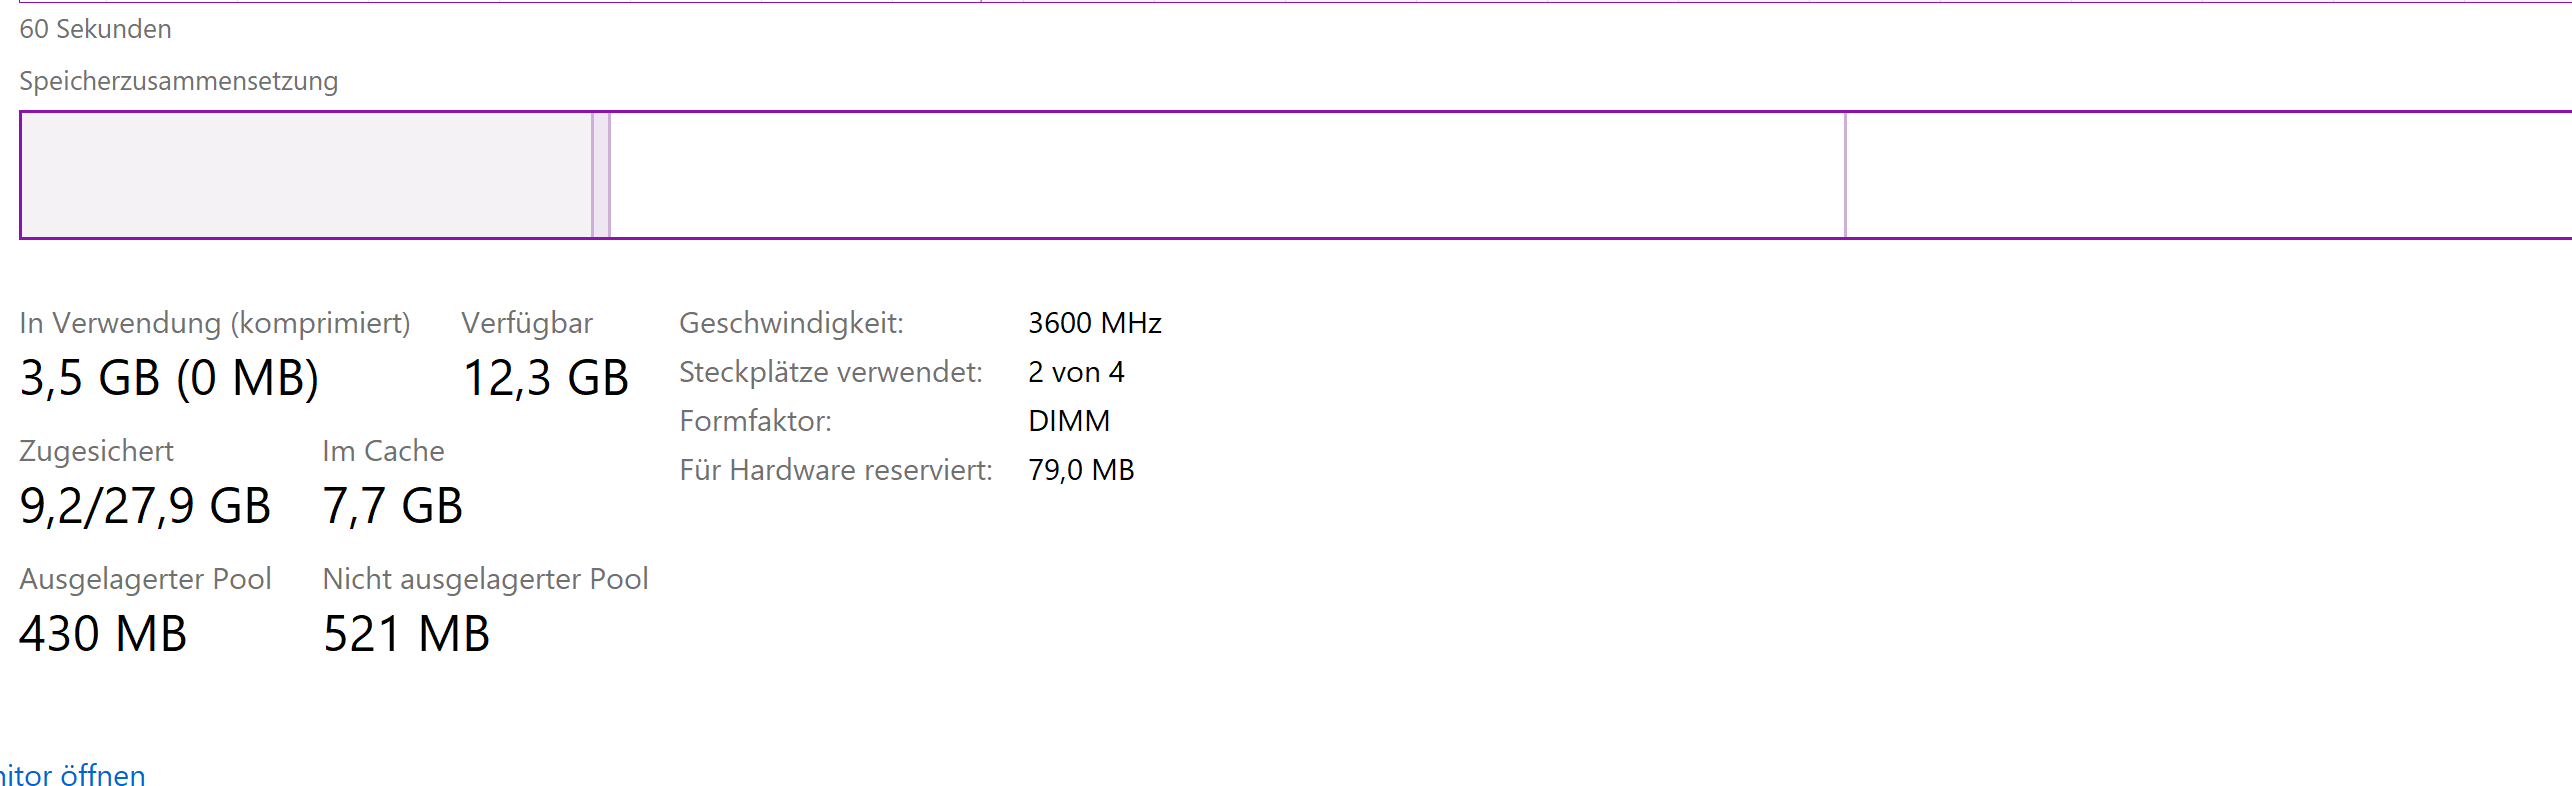Click the Steckplätze verwendet 2 von 4 value
The image size is (2572, 786).
point(1076,372)
